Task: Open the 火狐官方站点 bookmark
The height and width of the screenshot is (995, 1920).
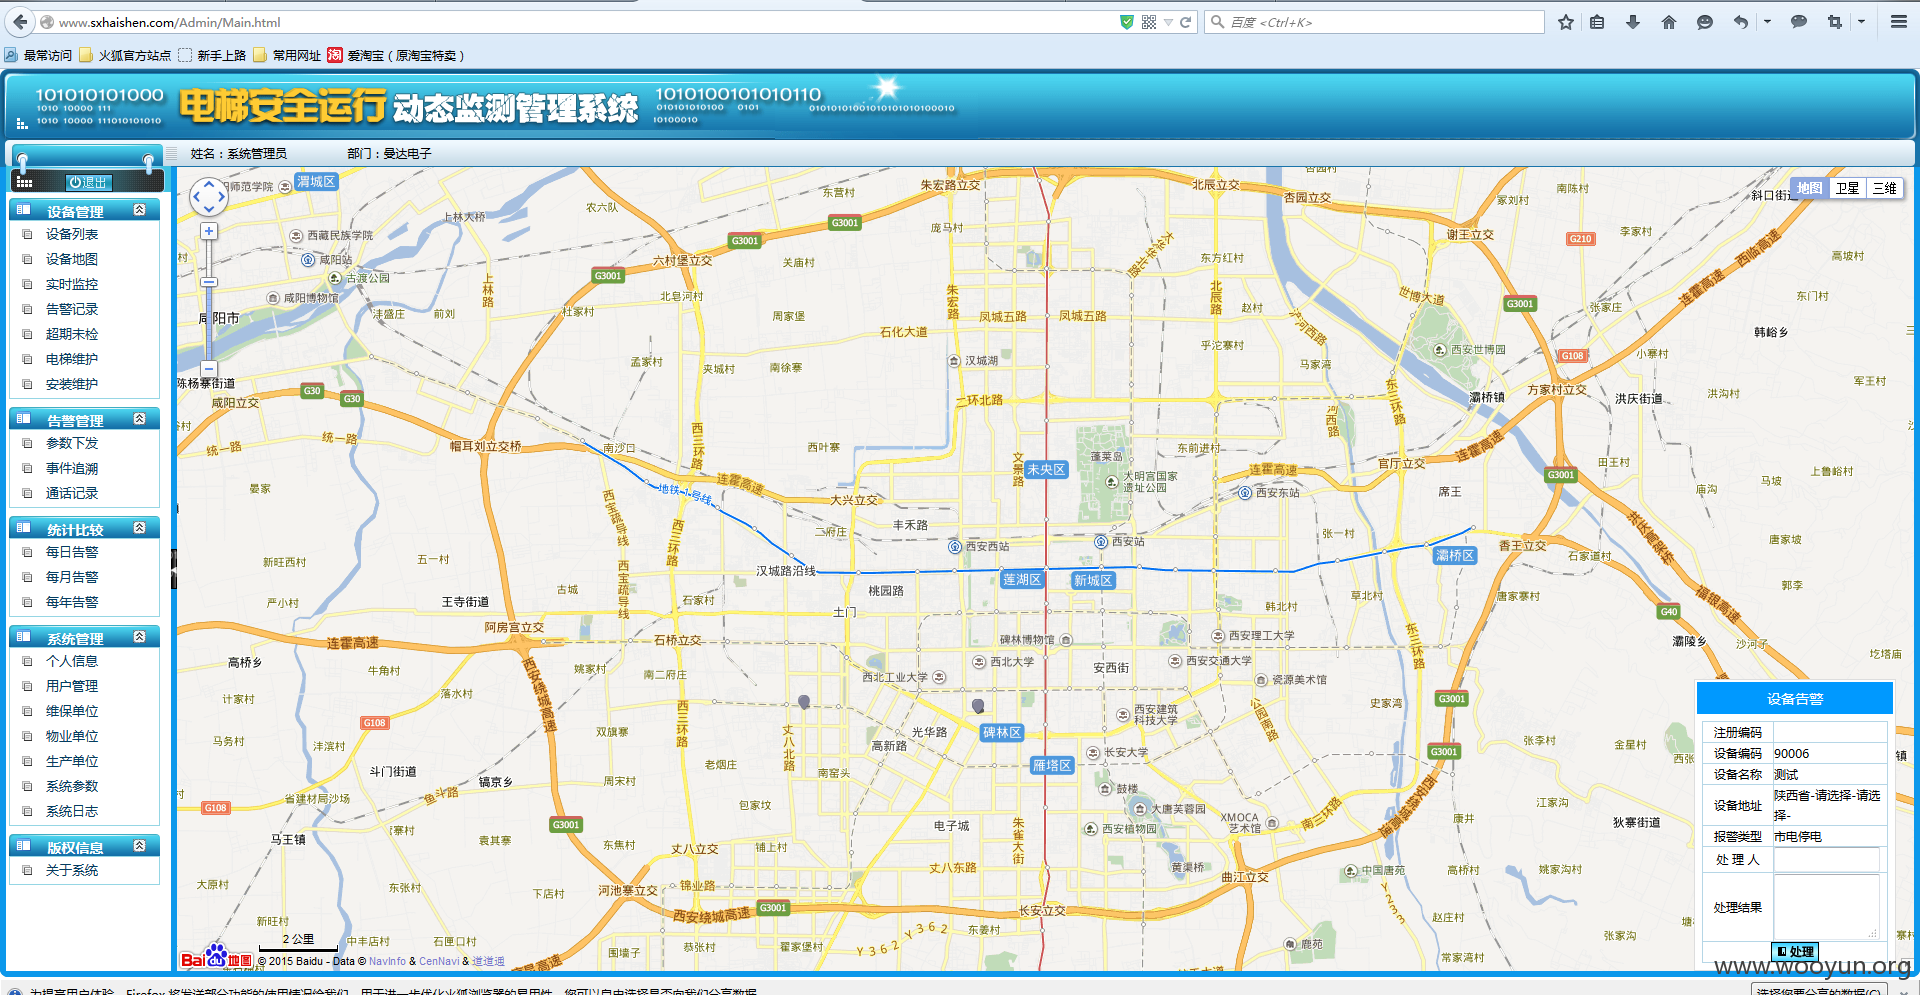Action: pyautogui.click(x=125, y=55)
